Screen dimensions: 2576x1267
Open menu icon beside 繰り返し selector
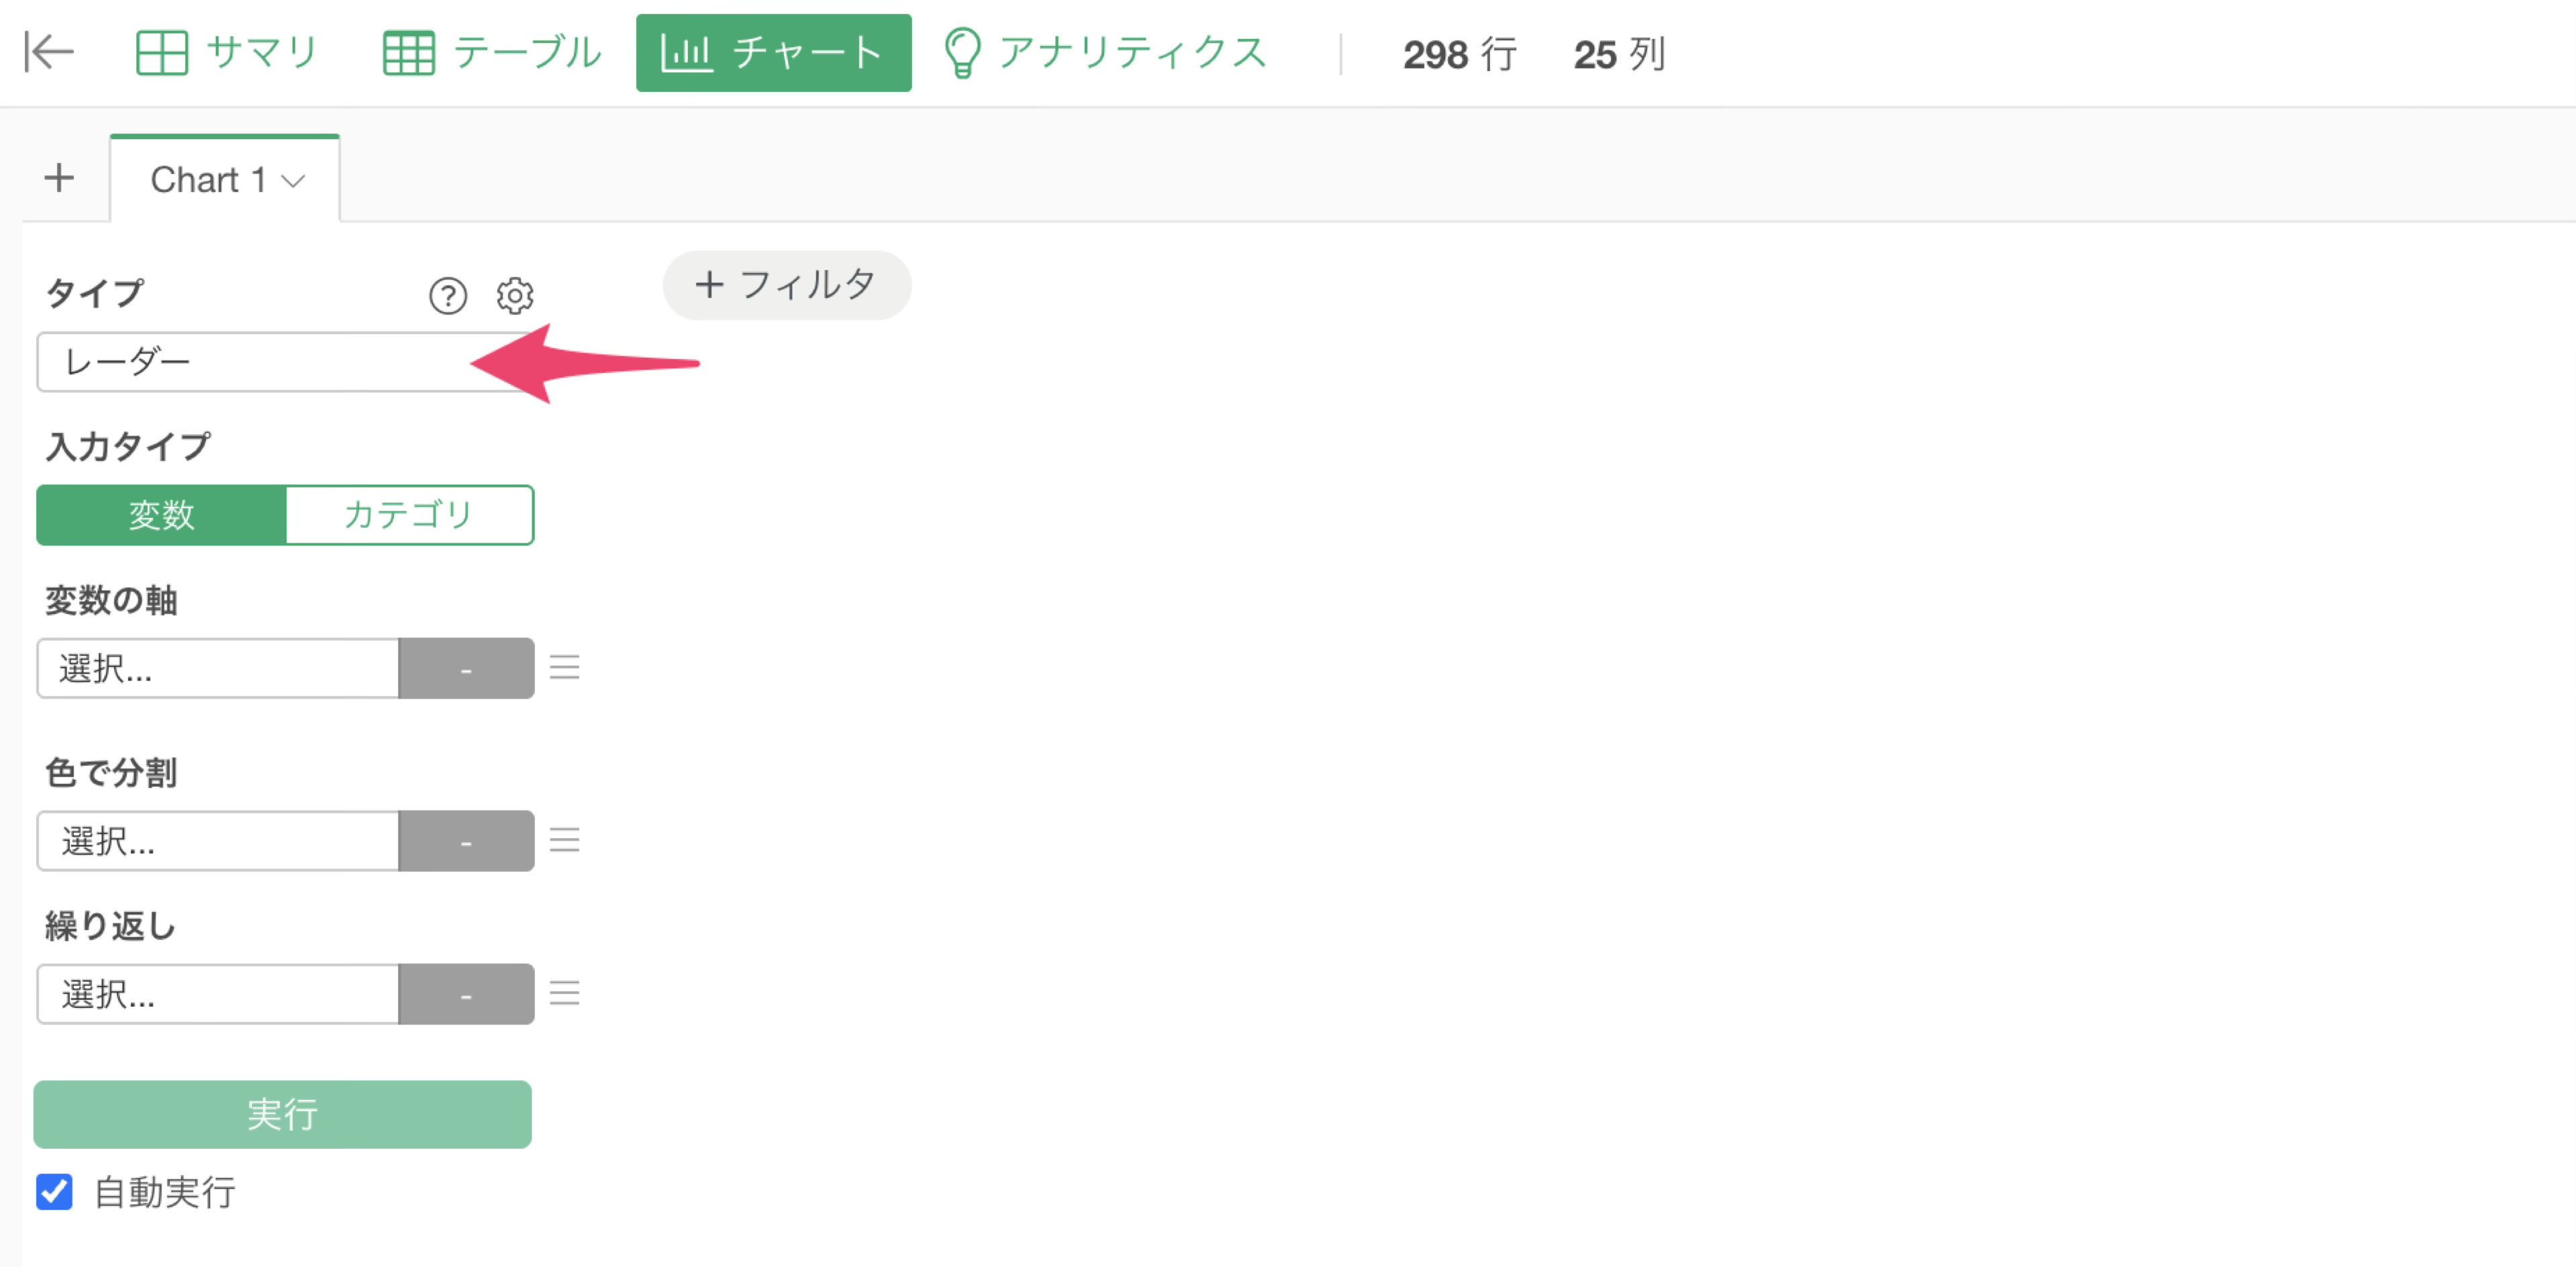pyautogui.click(x=565, y=993)
